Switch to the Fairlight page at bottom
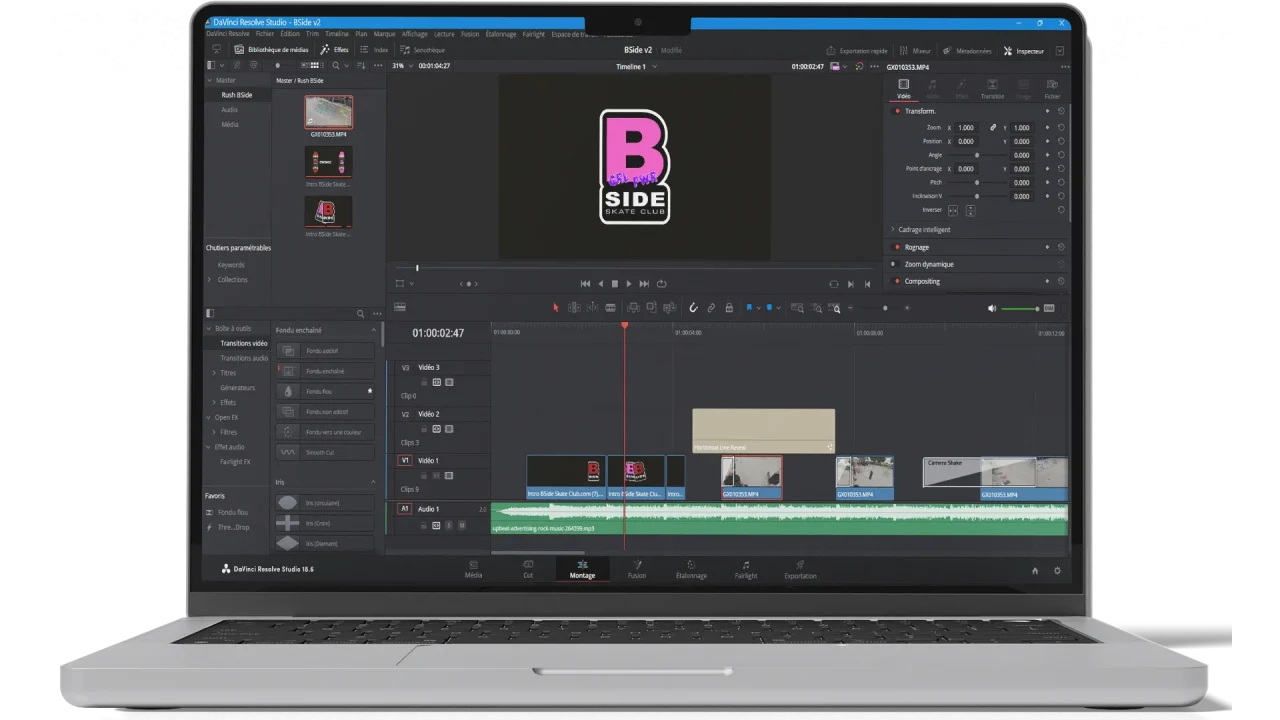The image size is (1280, 720). pyautogui.click(x=746, y=570)
